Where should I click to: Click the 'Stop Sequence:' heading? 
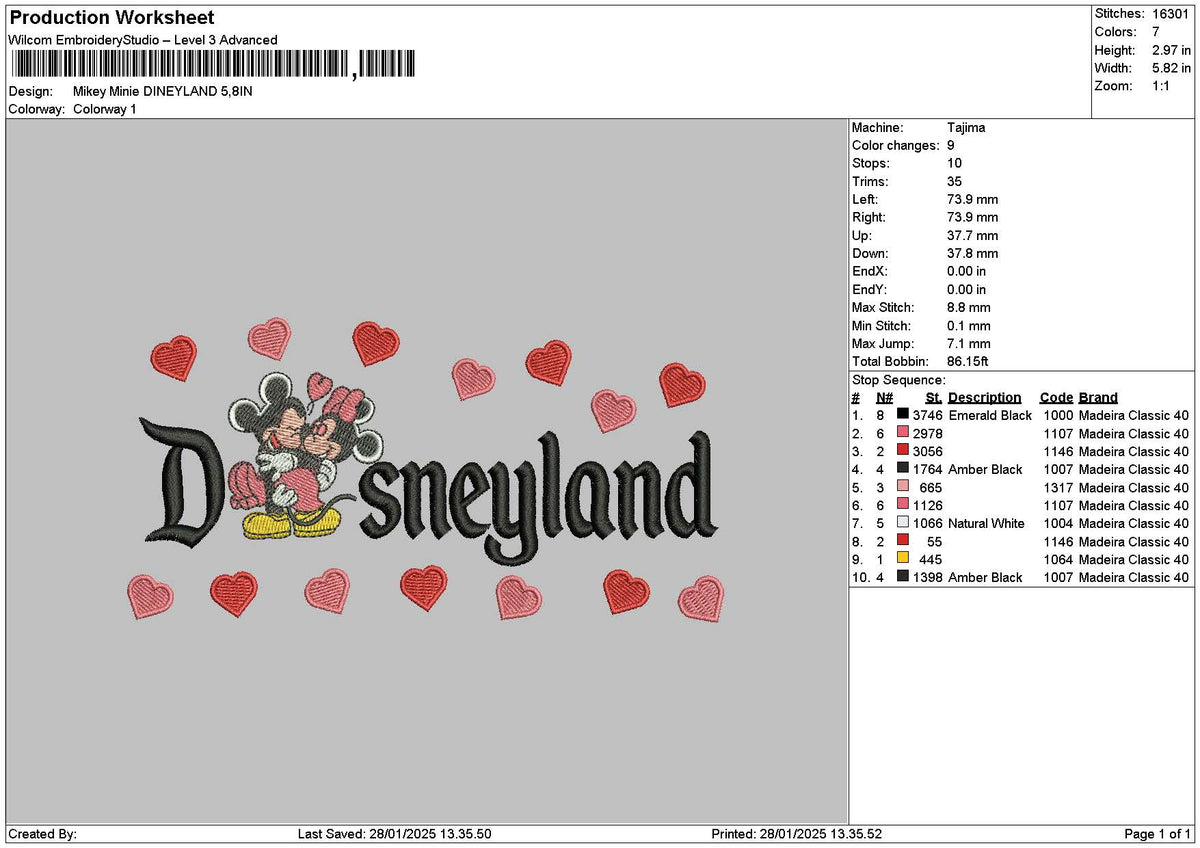pyautogui.click(x=898, y=380)
